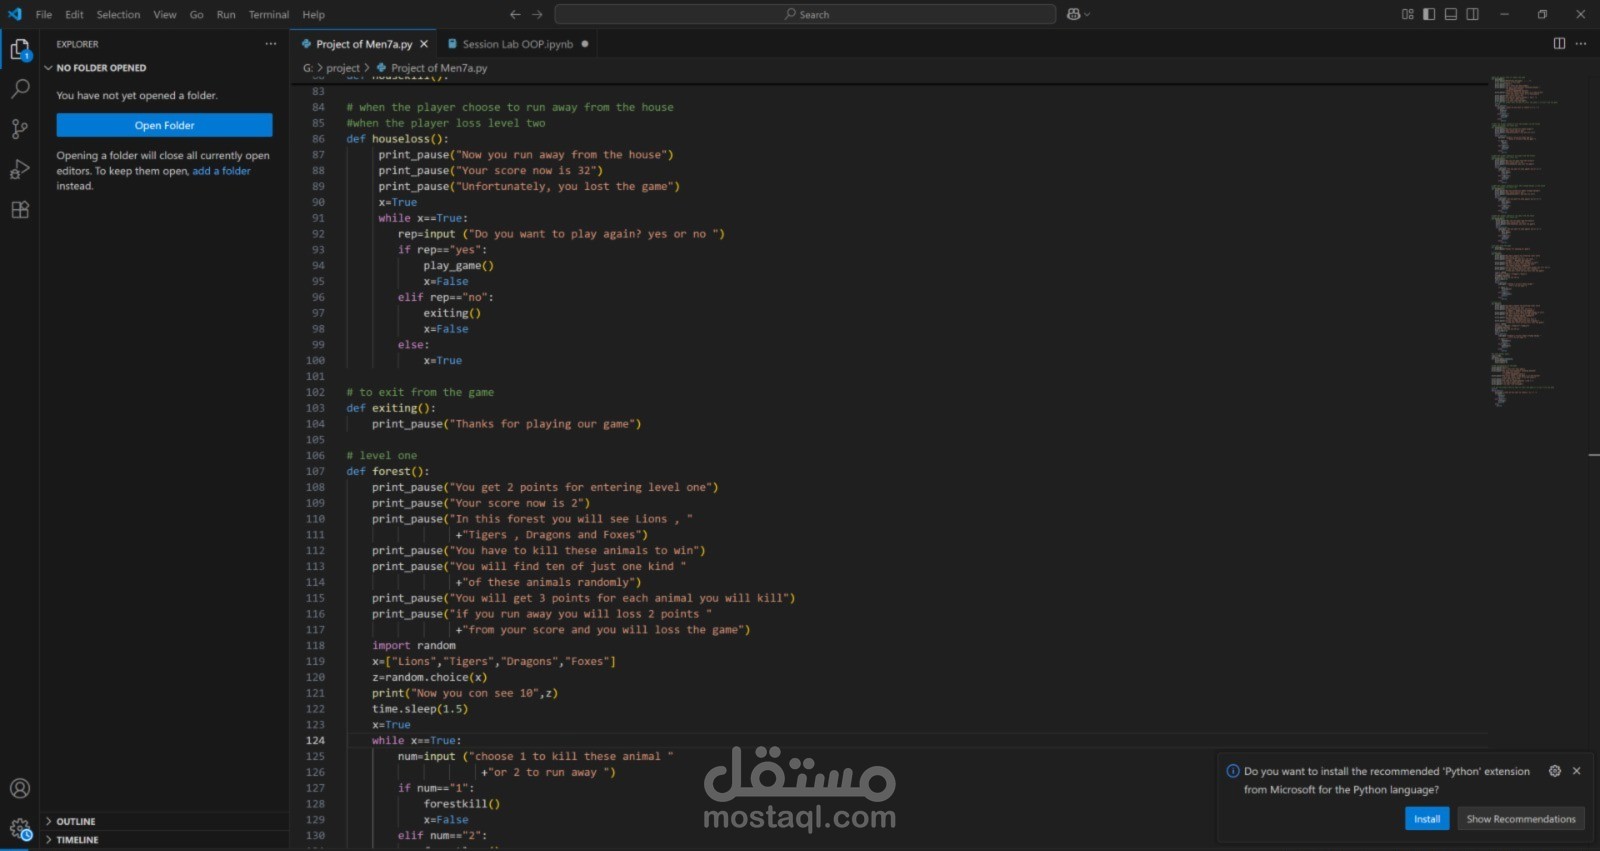Open the Run and Debug view
The width and height of the screenshot is (1600, 851).
pyautogui.click(x=20, y=169)
